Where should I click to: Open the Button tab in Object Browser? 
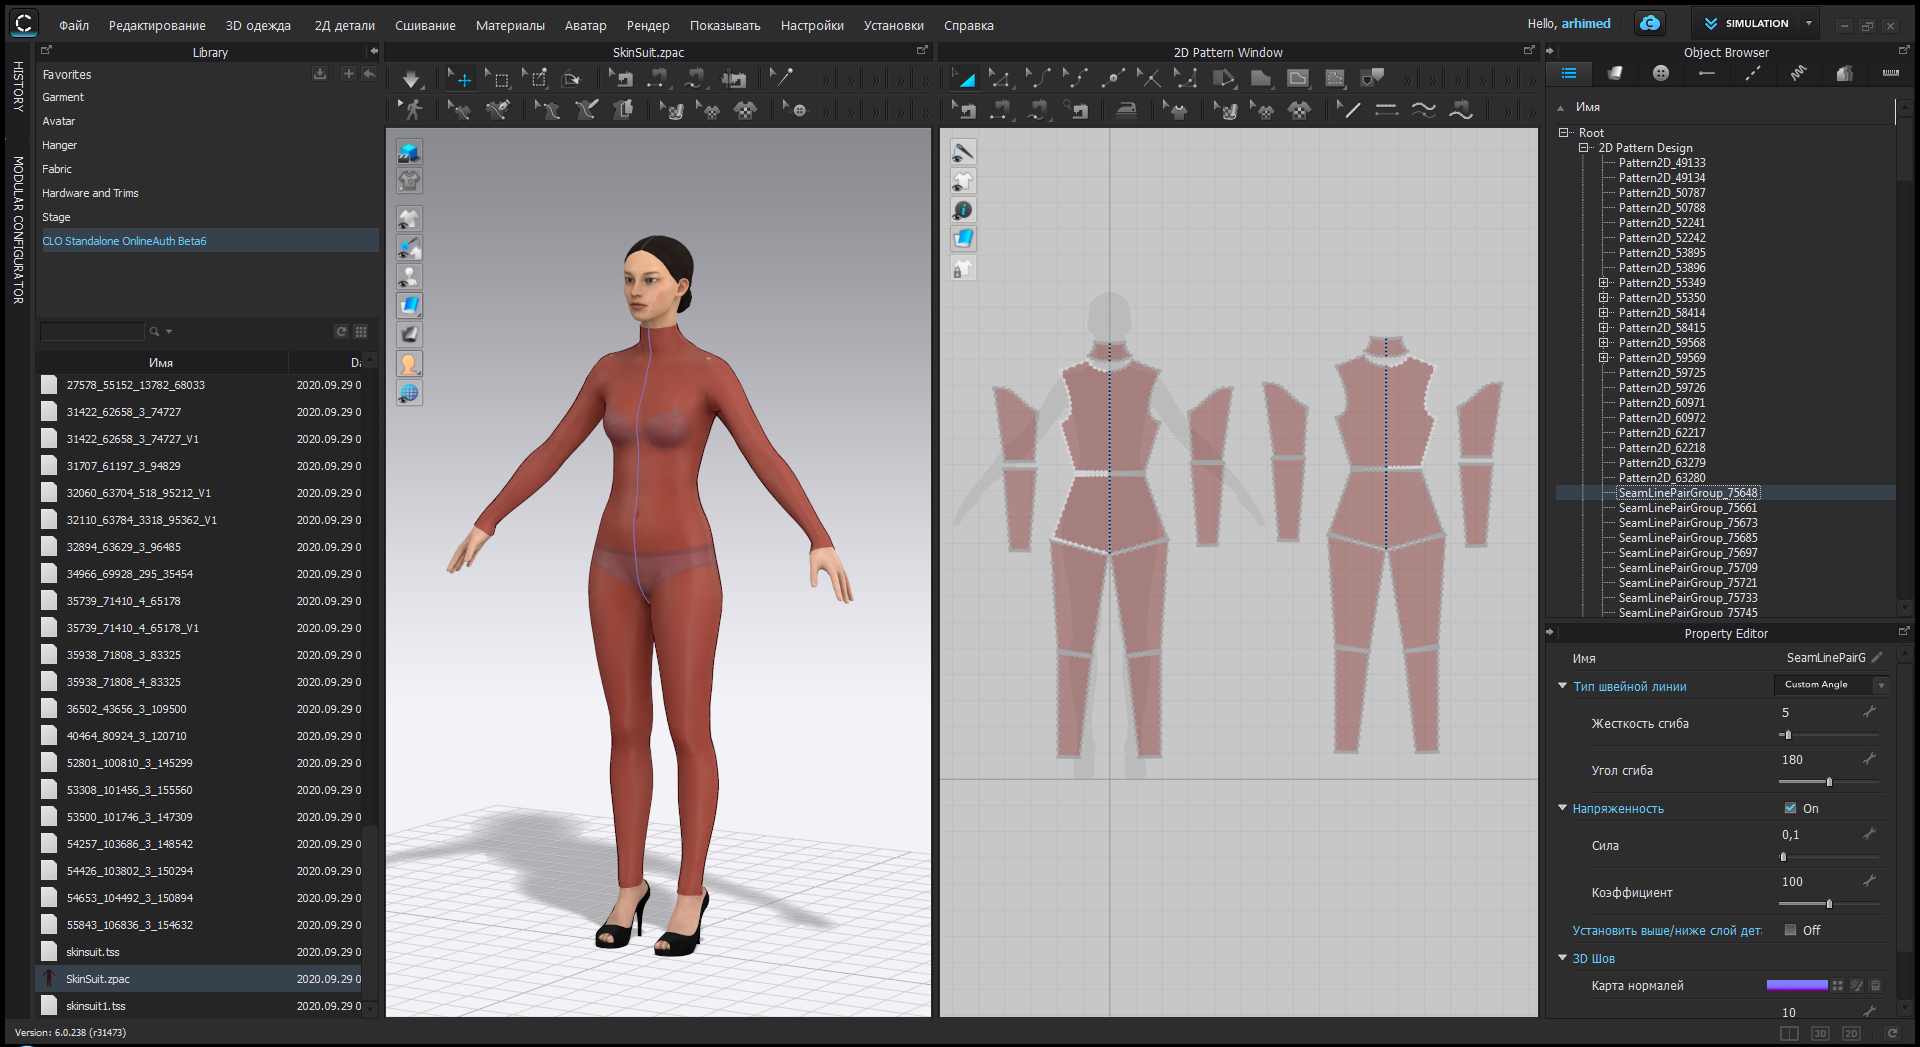(1661, 73)
